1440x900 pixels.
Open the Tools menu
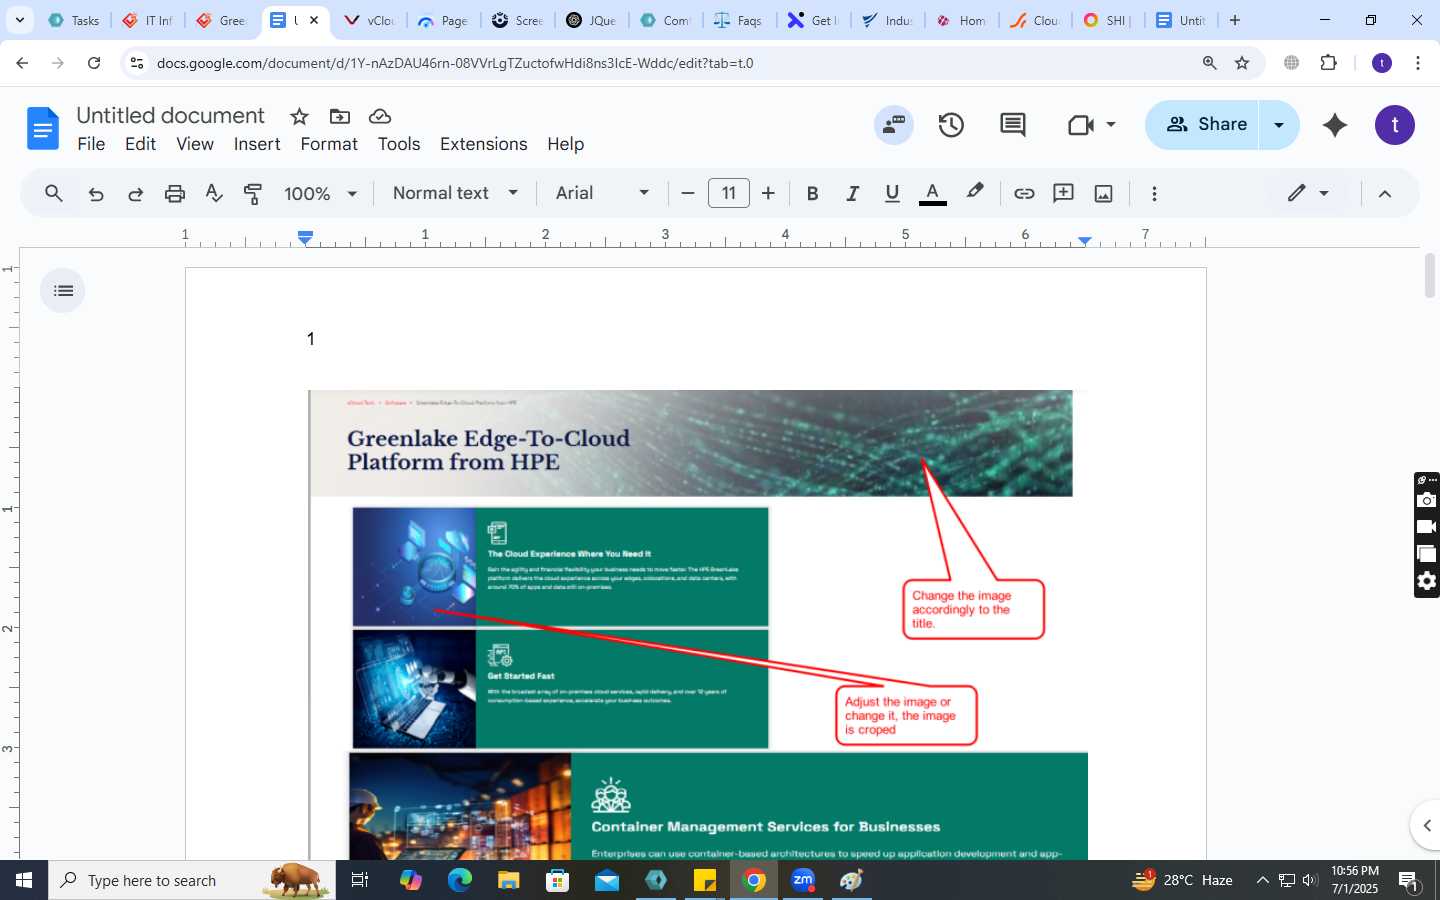(399, 144)
